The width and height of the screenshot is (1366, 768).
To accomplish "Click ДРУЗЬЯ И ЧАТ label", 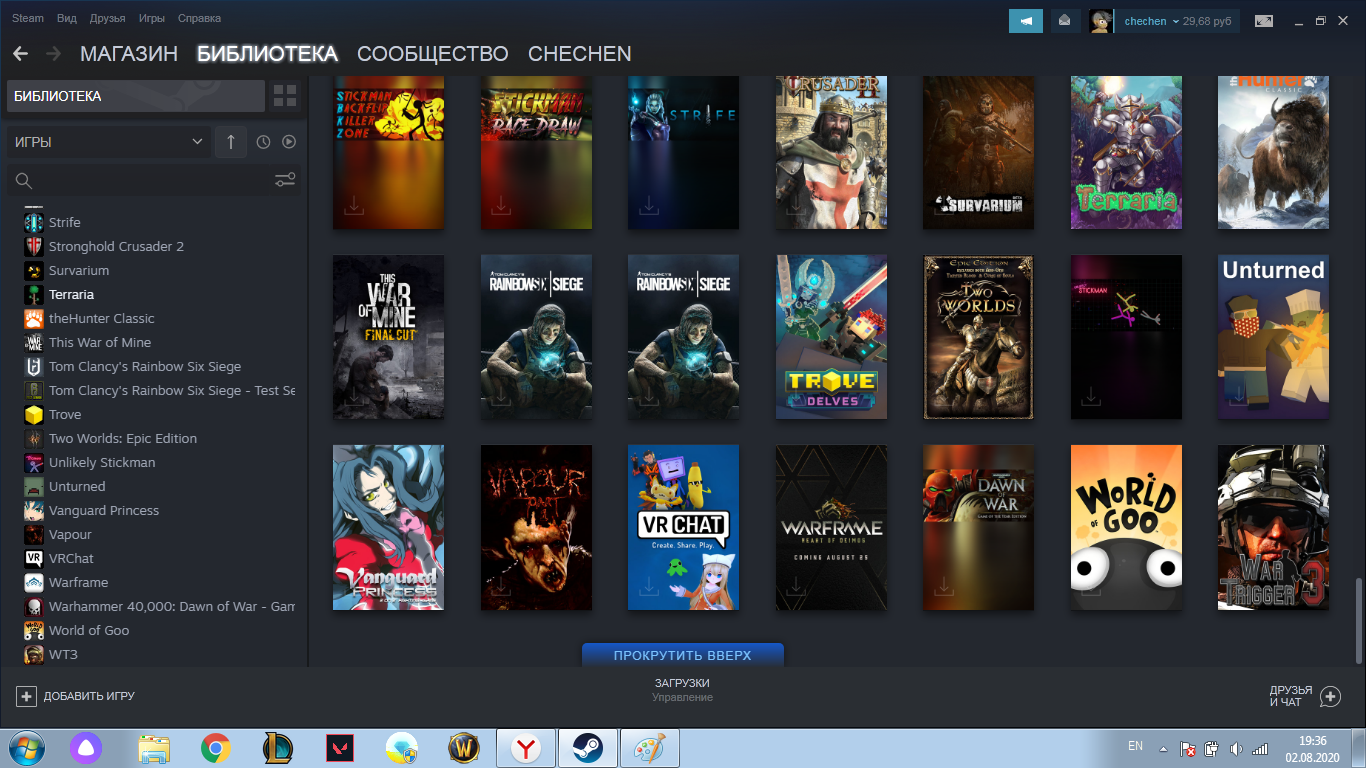I will point(1291,696).
